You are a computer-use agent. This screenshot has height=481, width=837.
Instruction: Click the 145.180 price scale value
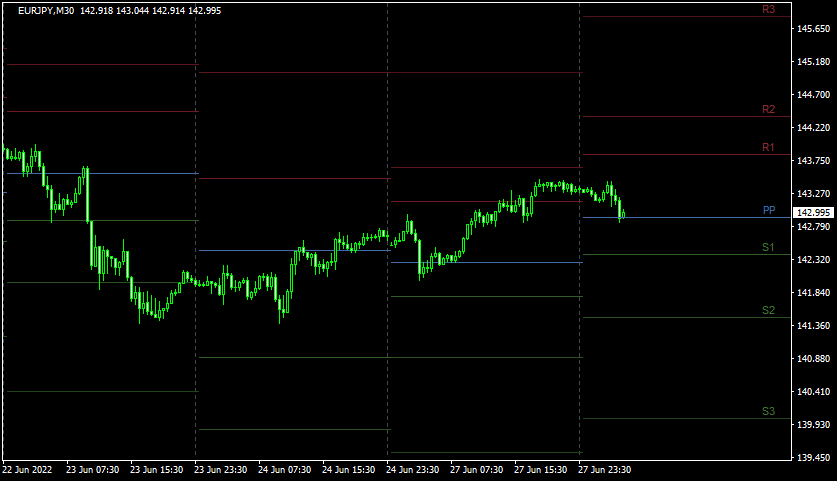tap(814, 62)
